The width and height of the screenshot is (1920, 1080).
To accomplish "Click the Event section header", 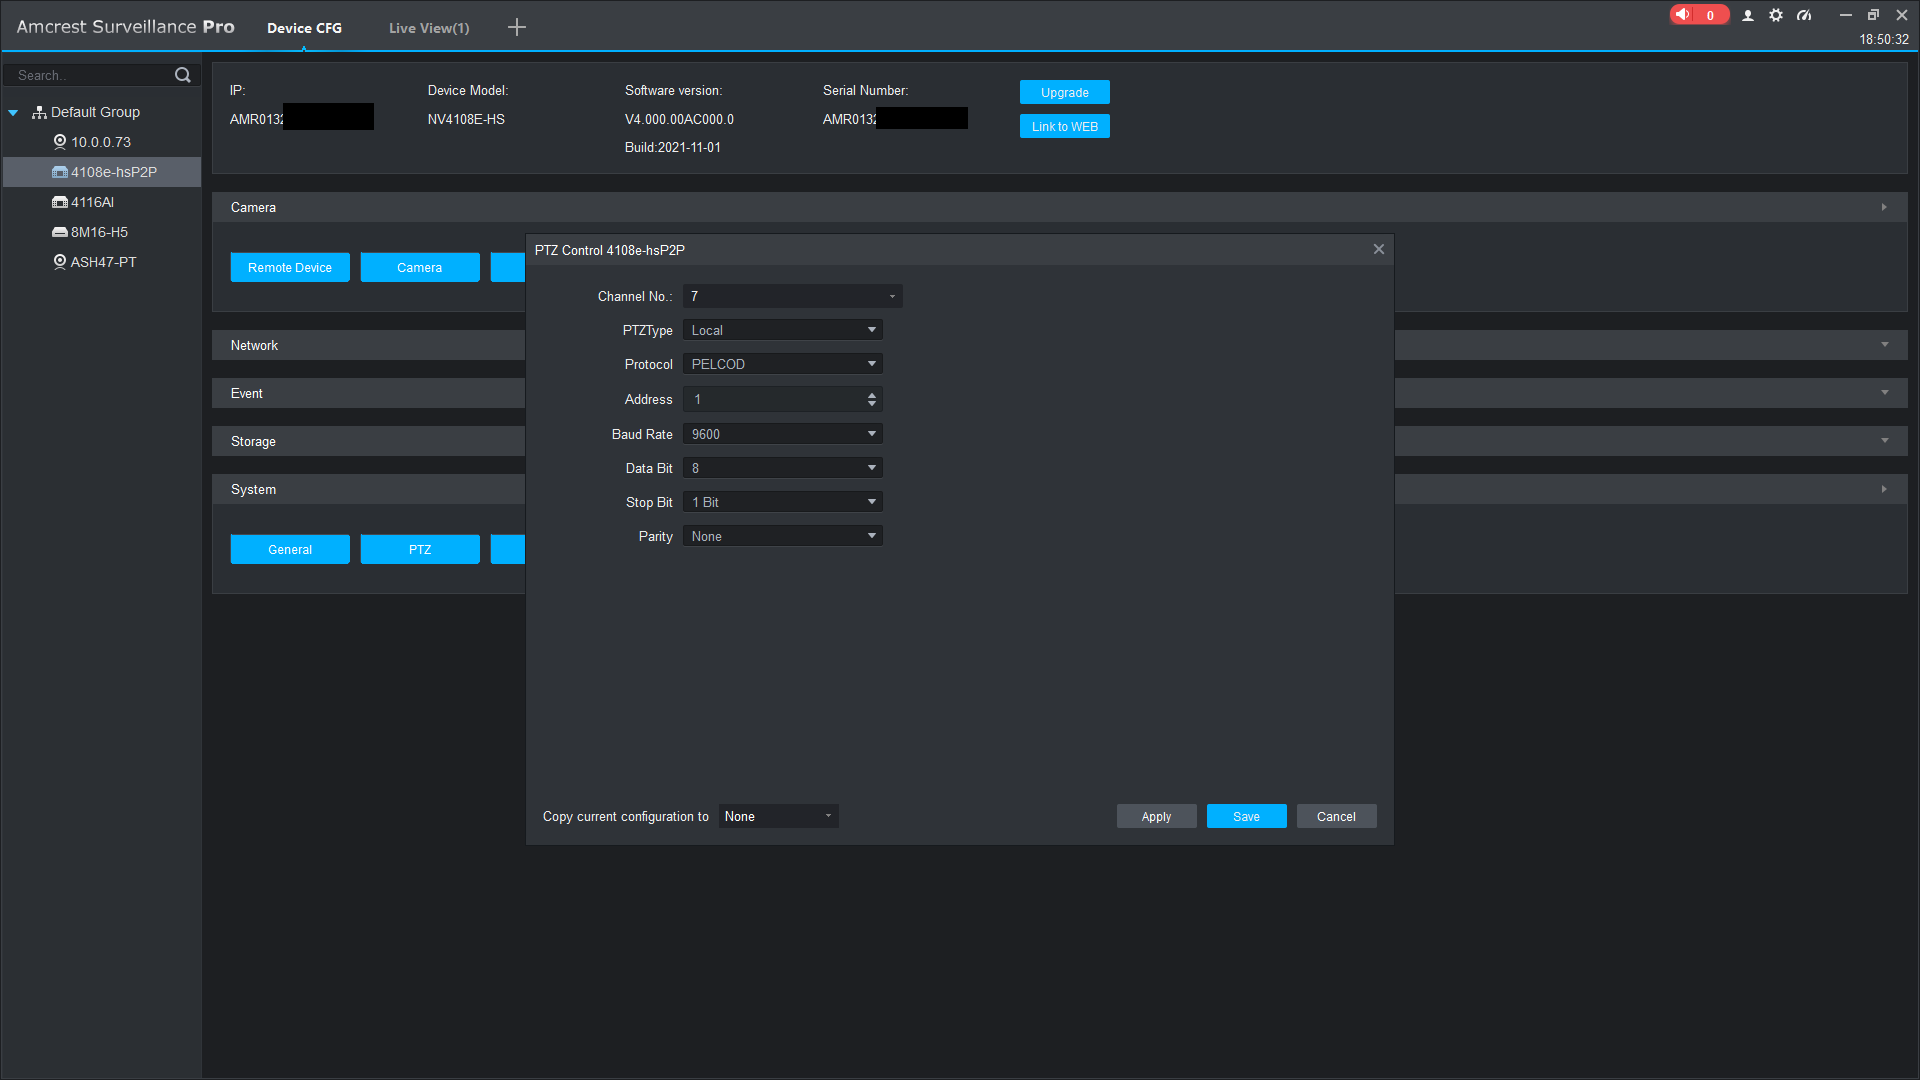I will pyautogui.click(x=246, y=393).
